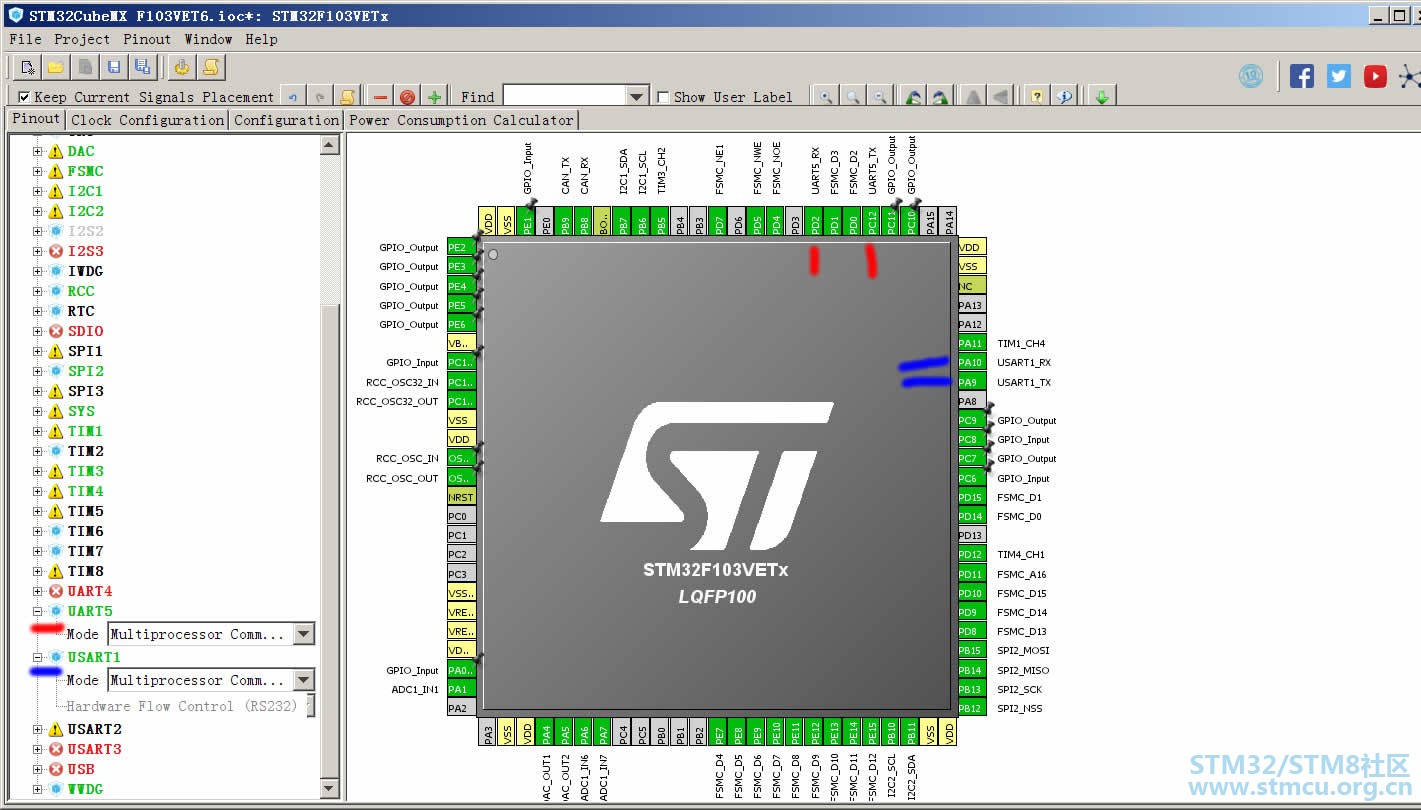
Task: Toggle Keep Current Signals Placement checkbox
Action: coord(24,97)
